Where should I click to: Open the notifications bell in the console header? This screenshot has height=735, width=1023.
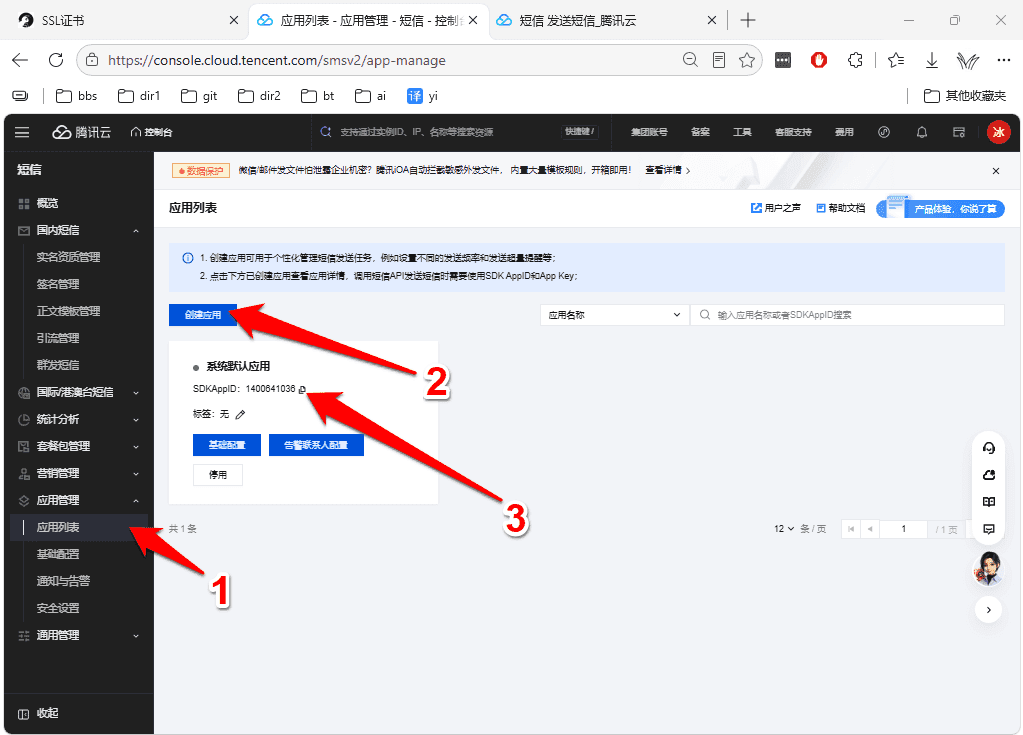coord(922,132)
